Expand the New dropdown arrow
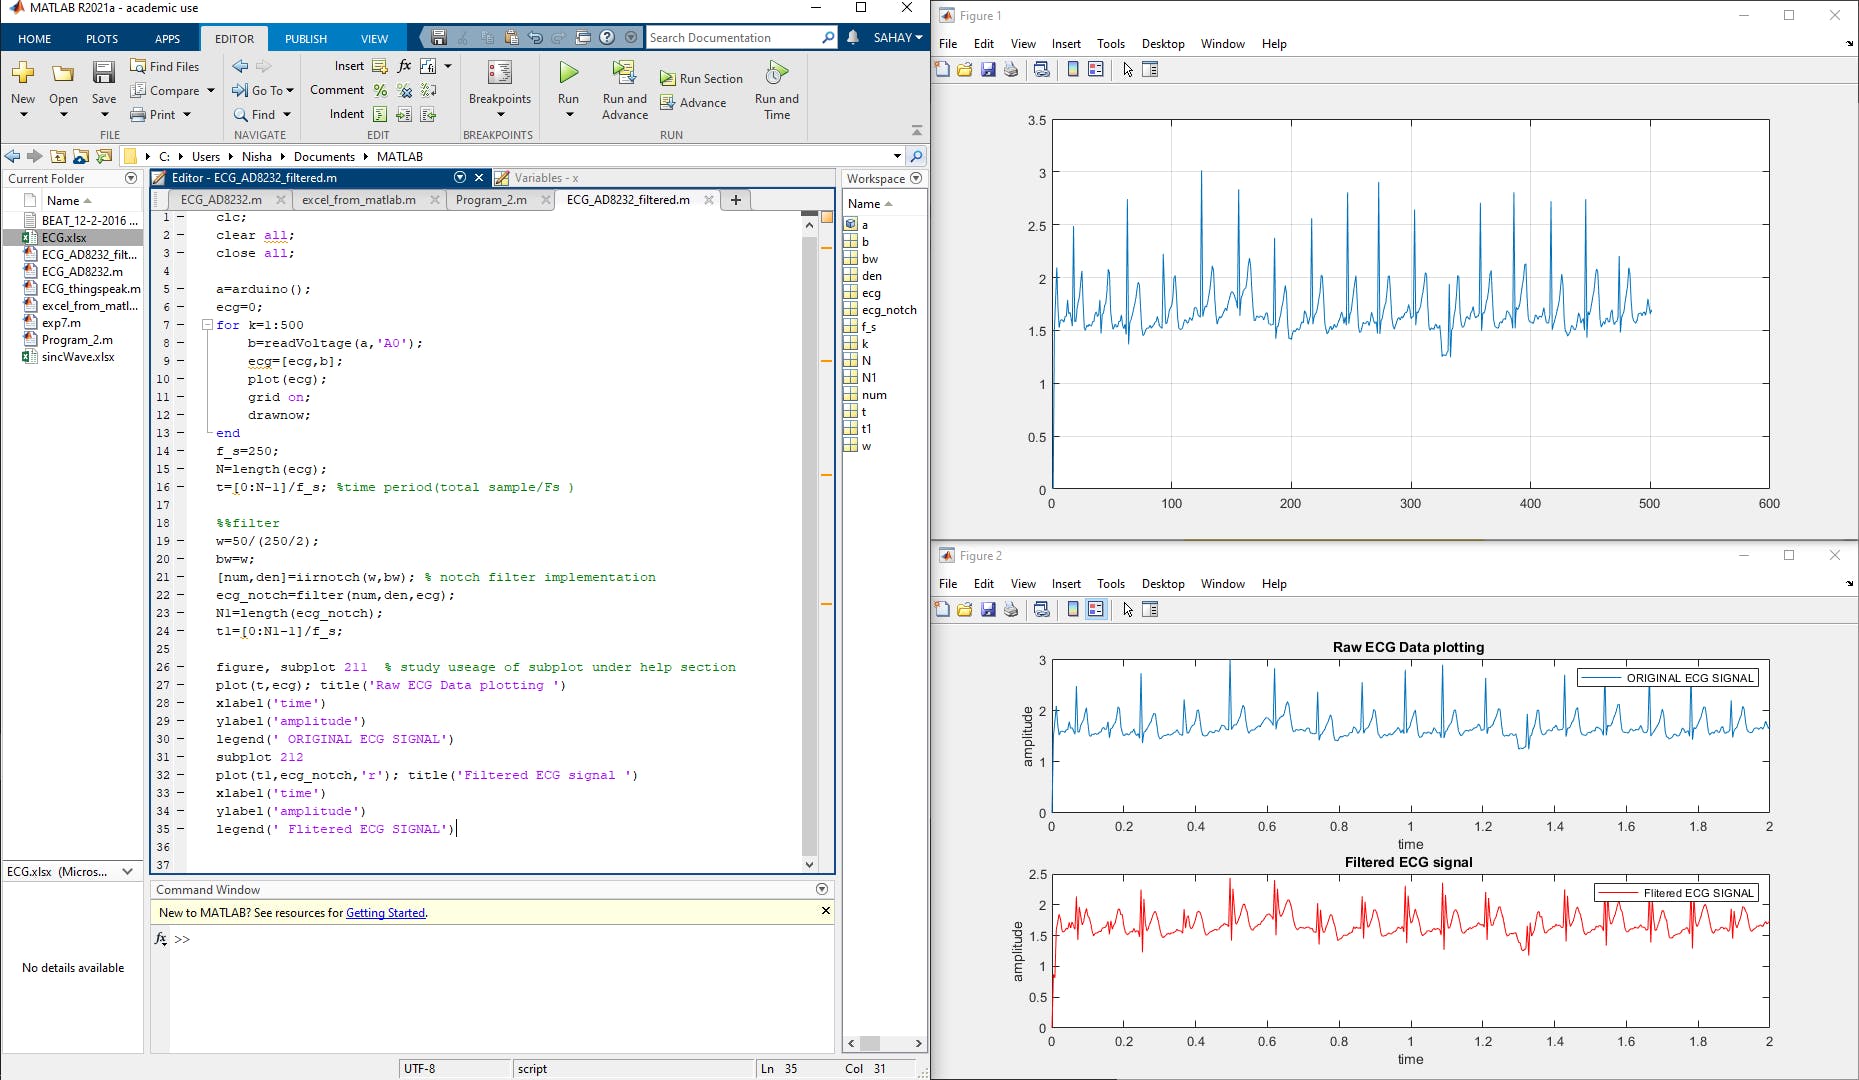 (x=23, y=115)
